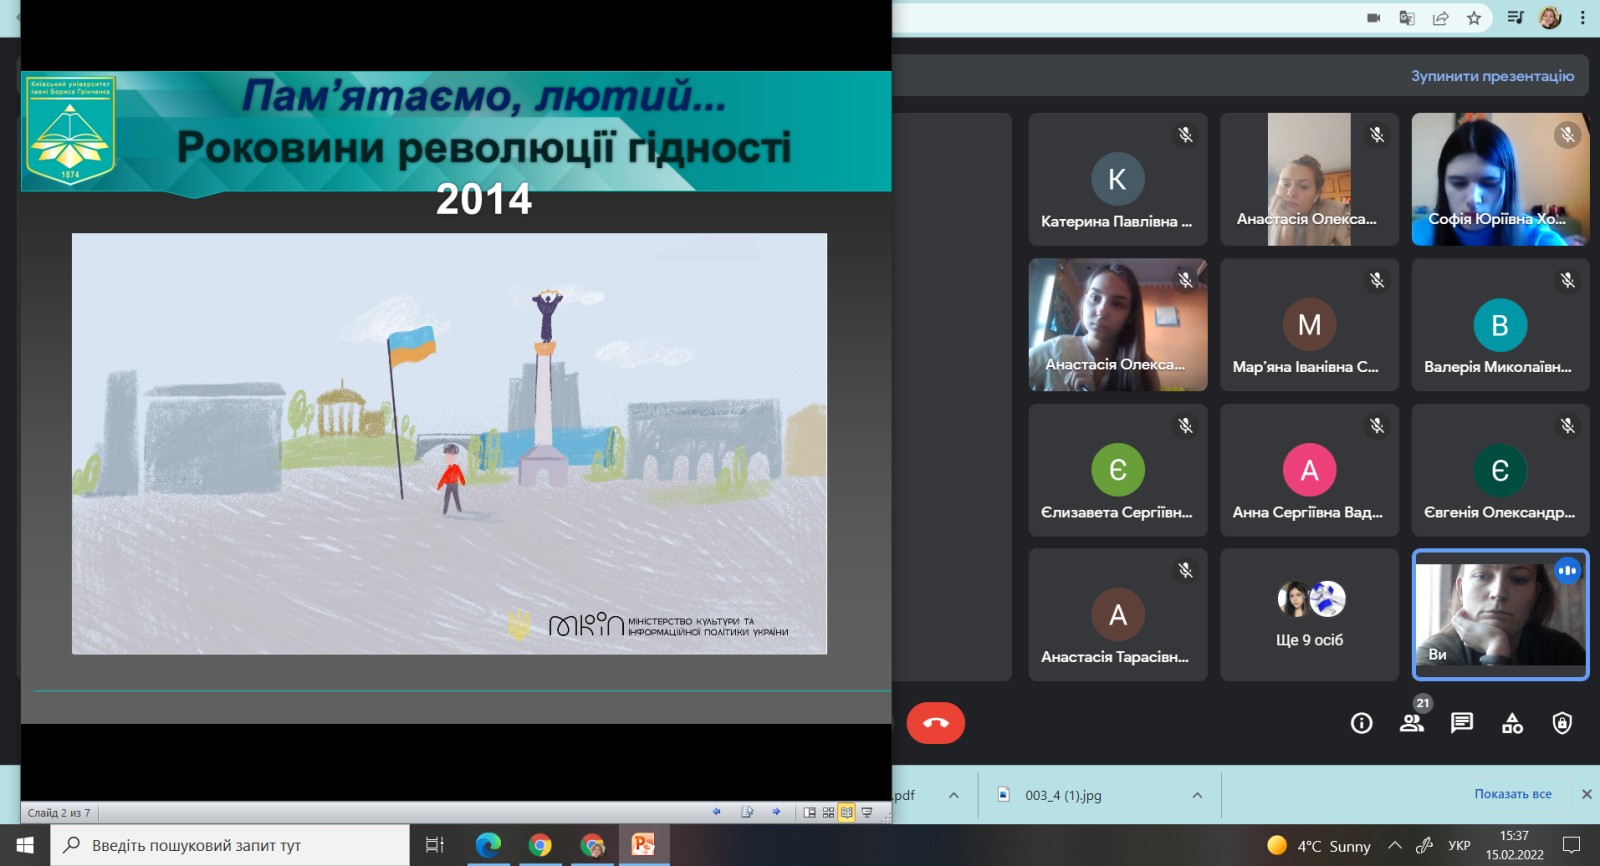Bookmark this page with the star icon
The image size is (1600, 866).
1474,18
